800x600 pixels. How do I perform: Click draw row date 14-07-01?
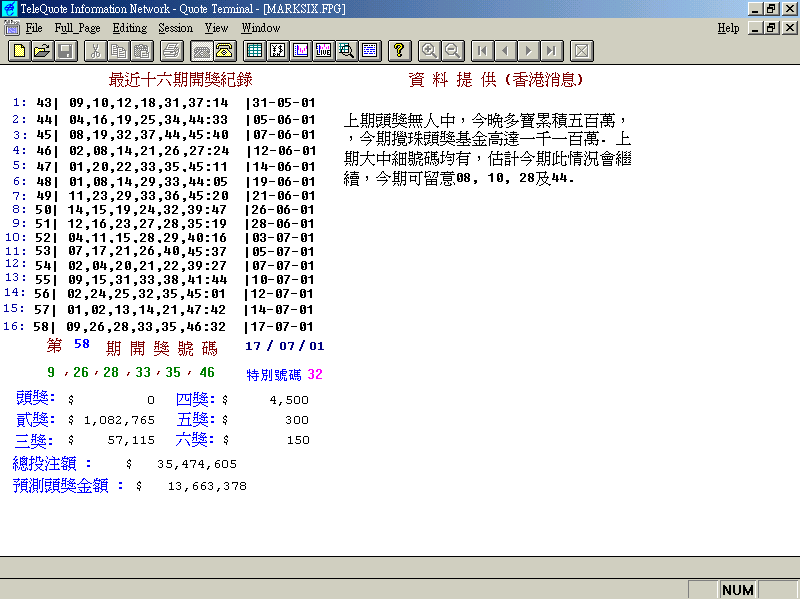(283, 310)
